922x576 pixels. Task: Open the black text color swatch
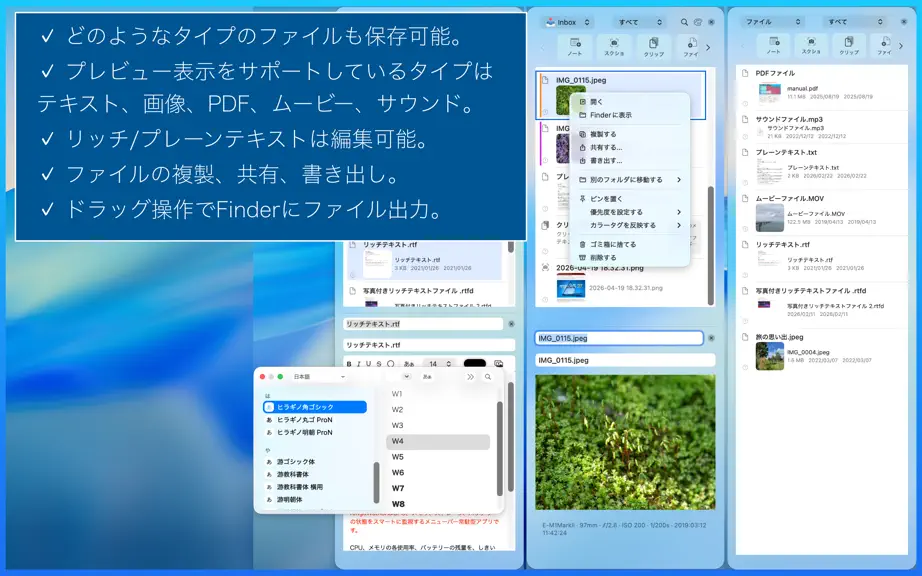475,364
